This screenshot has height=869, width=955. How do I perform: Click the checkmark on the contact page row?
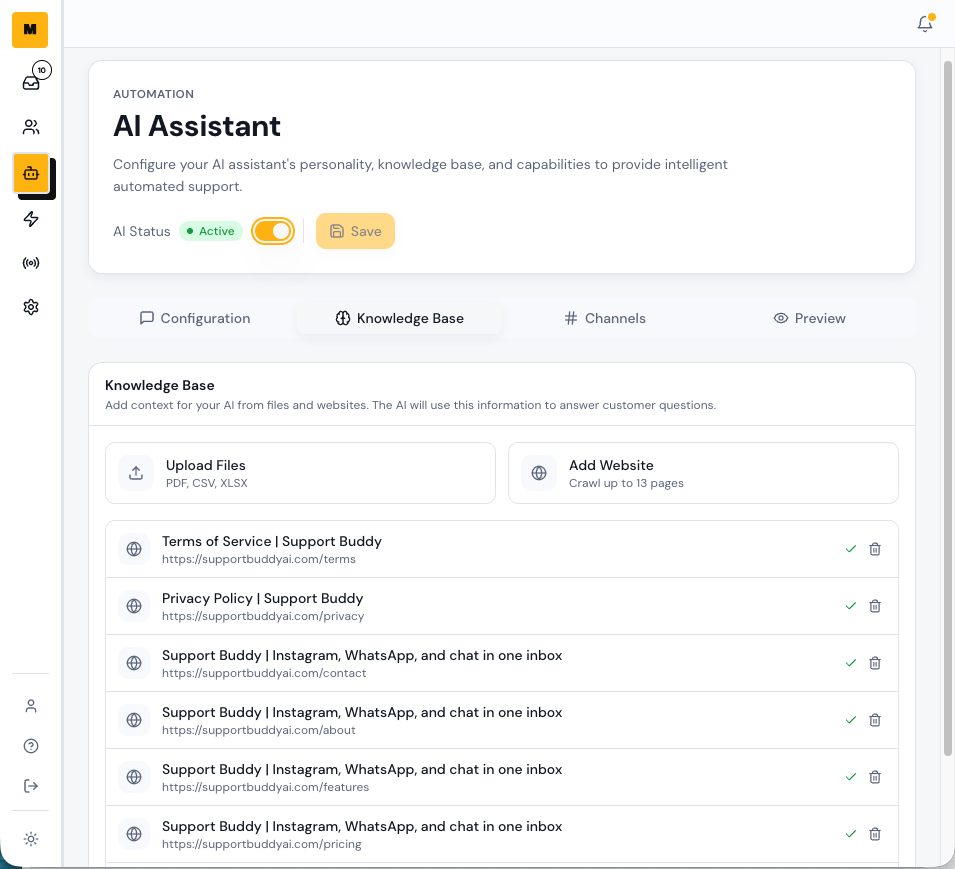[x=851, y=663]
